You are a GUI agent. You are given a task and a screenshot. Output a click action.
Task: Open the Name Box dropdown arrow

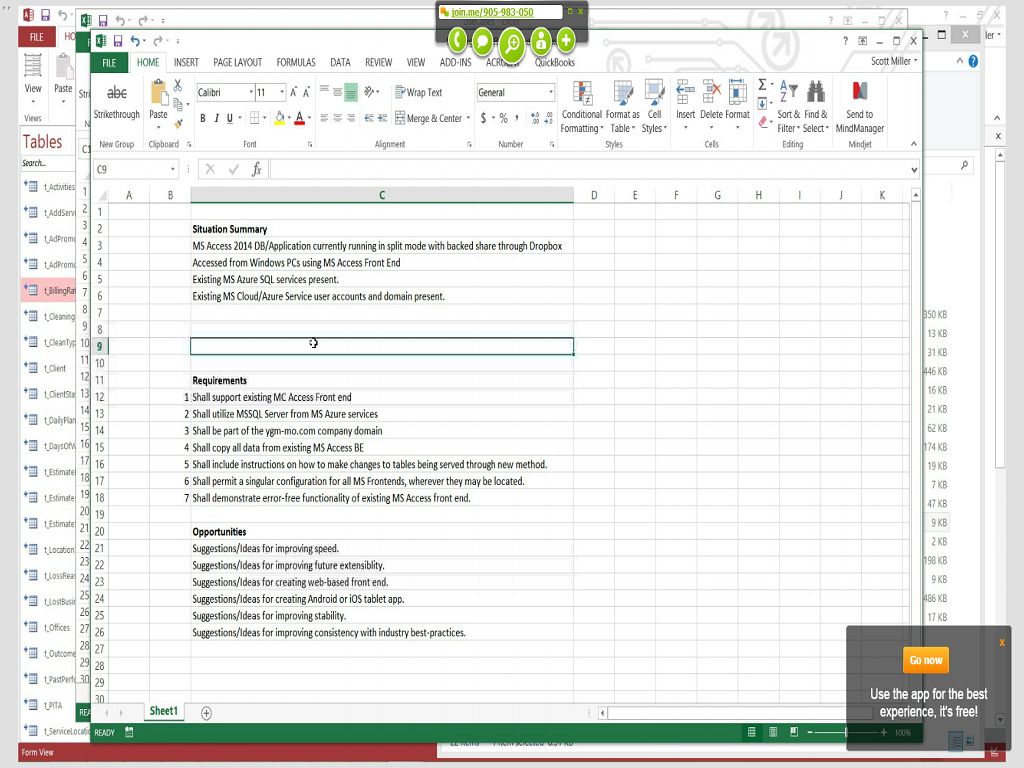click(173, 170)
